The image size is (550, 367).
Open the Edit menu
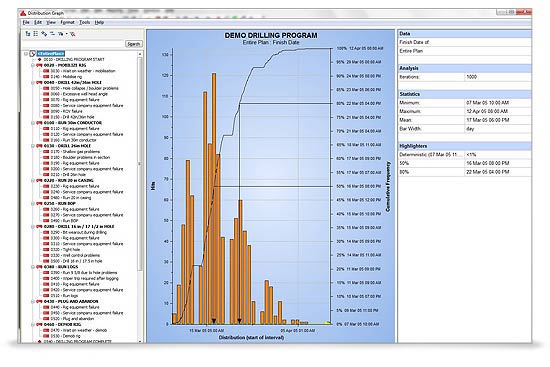point(38,22)
